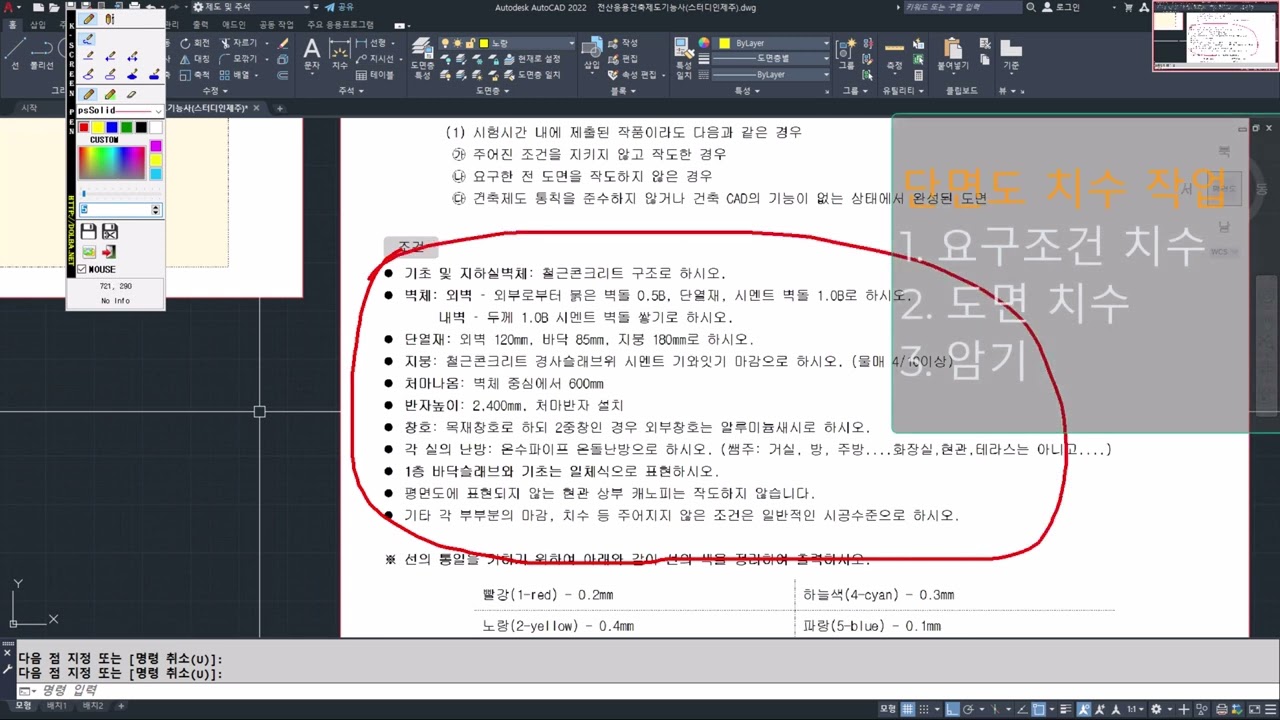Pick the magenta swatch in K-Screen Pen

(x=156, y=146)
